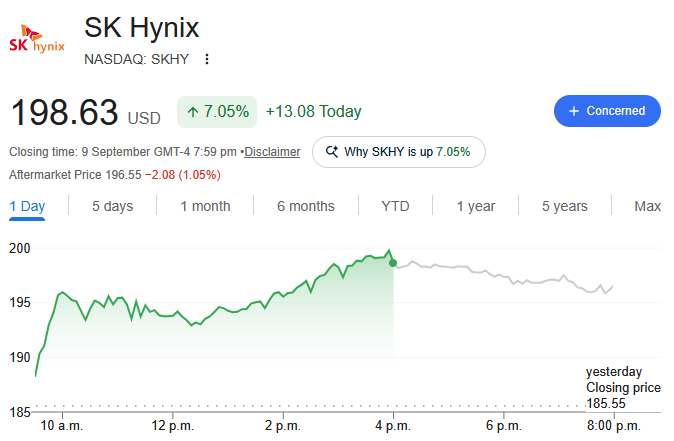Click the +13.08 Today change text
674x441 pixels.
[x=314, y=112]
